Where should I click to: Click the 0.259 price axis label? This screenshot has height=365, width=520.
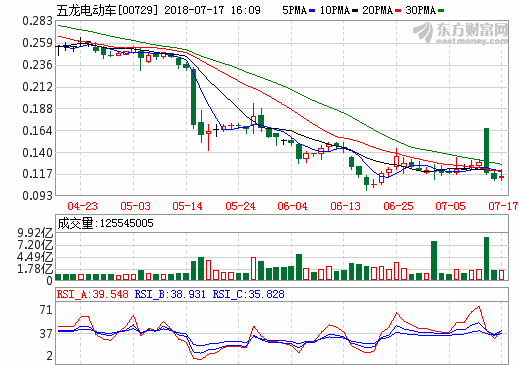(x=37, y=43)
